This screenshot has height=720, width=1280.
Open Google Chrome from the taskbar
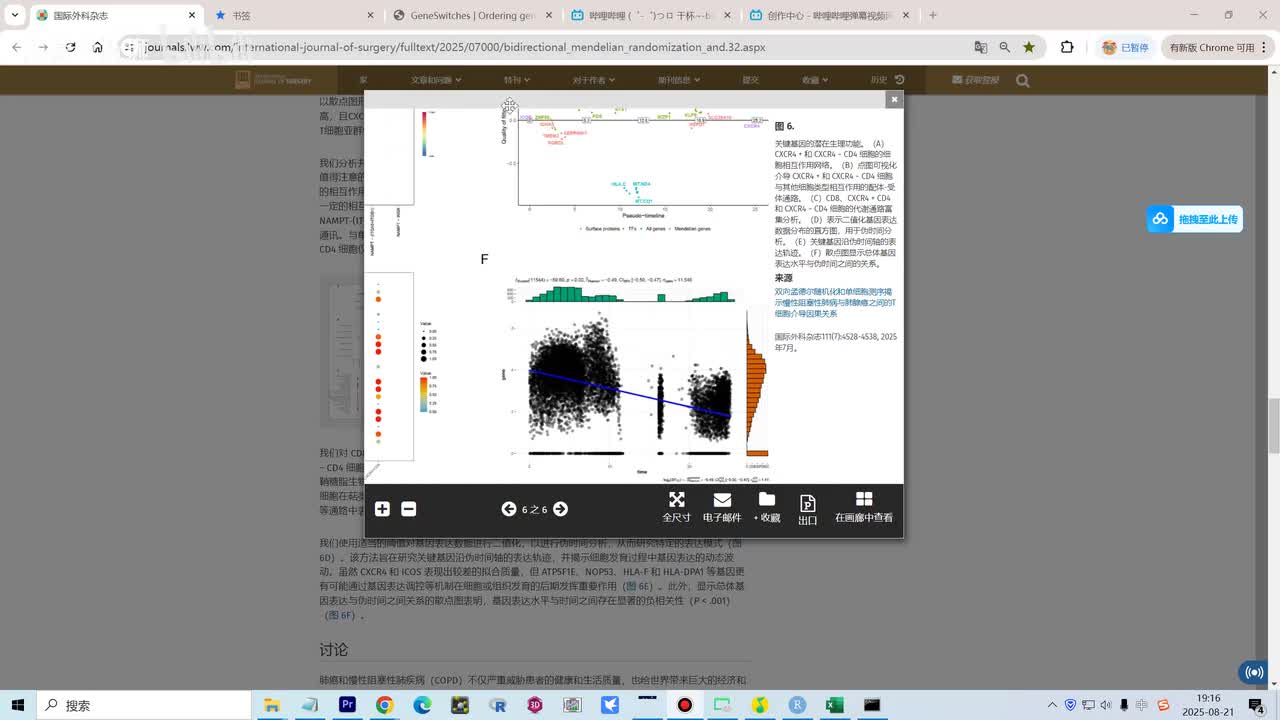(x=385, y=705)
